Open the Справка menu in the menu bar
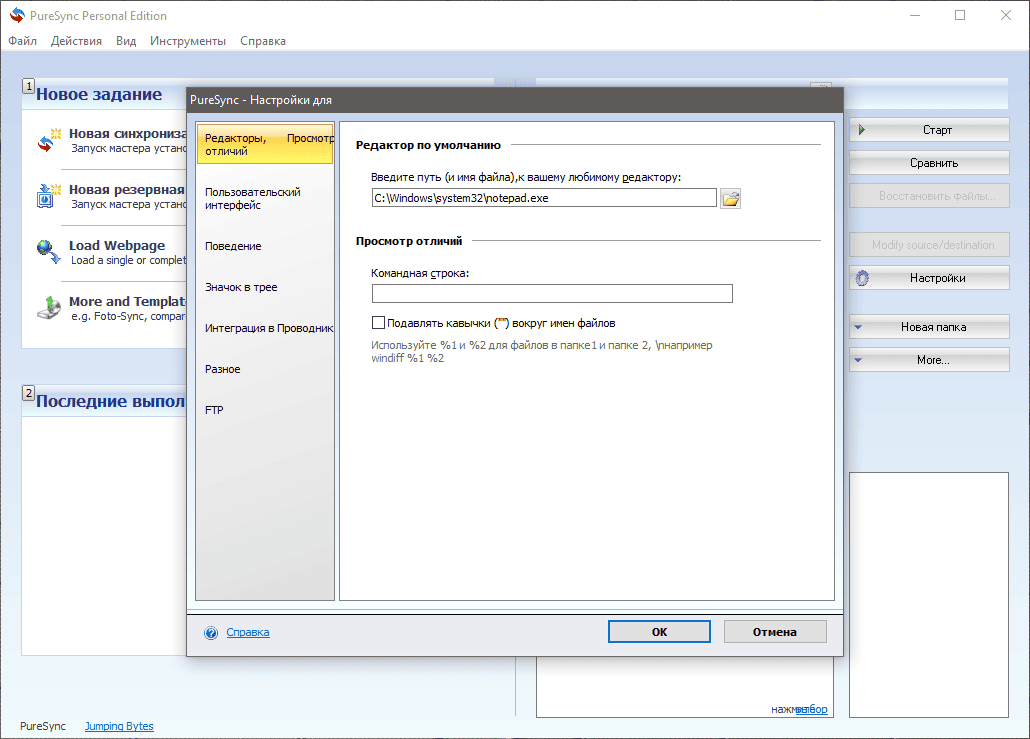Image resolution: width=1030 pixels, height=739 pixels. click(x=263, y=41)
